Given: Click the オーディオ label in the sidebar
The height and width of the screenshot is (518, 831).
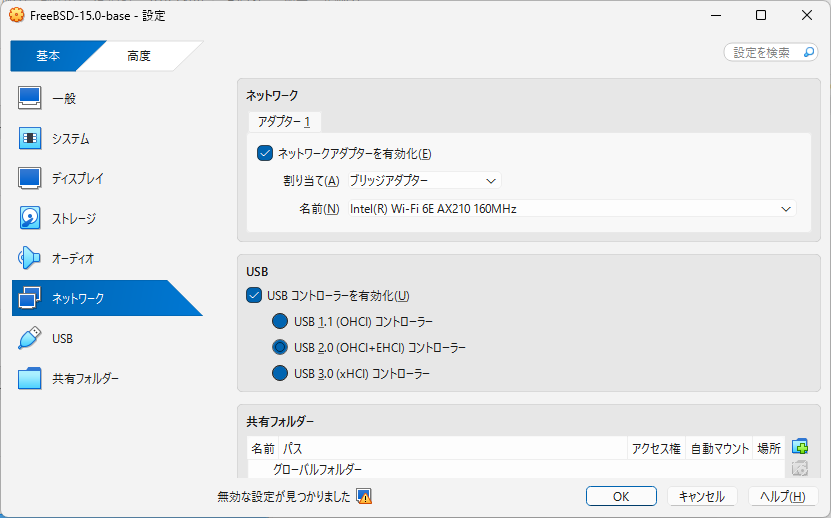Looking at the screenshot, I should coord(73,259).
